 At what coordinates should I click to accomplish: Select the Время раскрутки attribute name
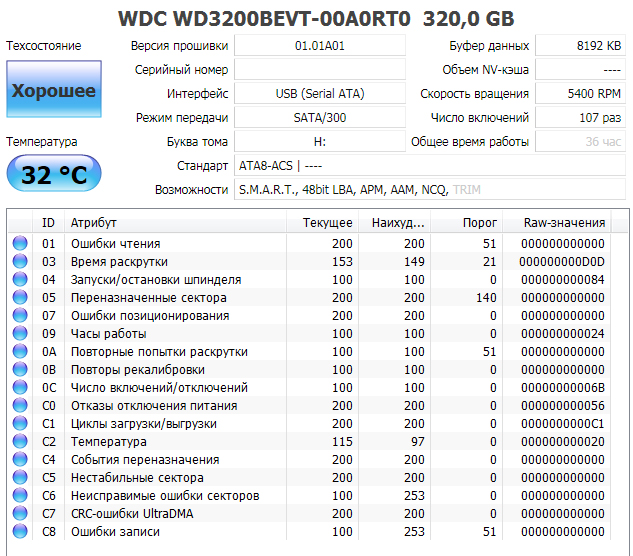(x=119, y=262)
